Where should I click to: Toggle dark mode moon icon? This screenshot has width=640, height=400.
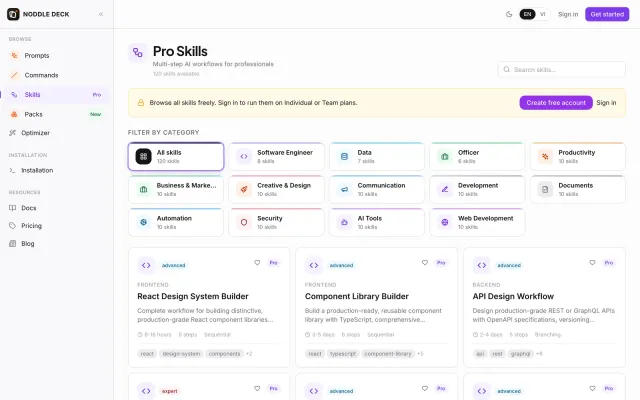[509, 14]
